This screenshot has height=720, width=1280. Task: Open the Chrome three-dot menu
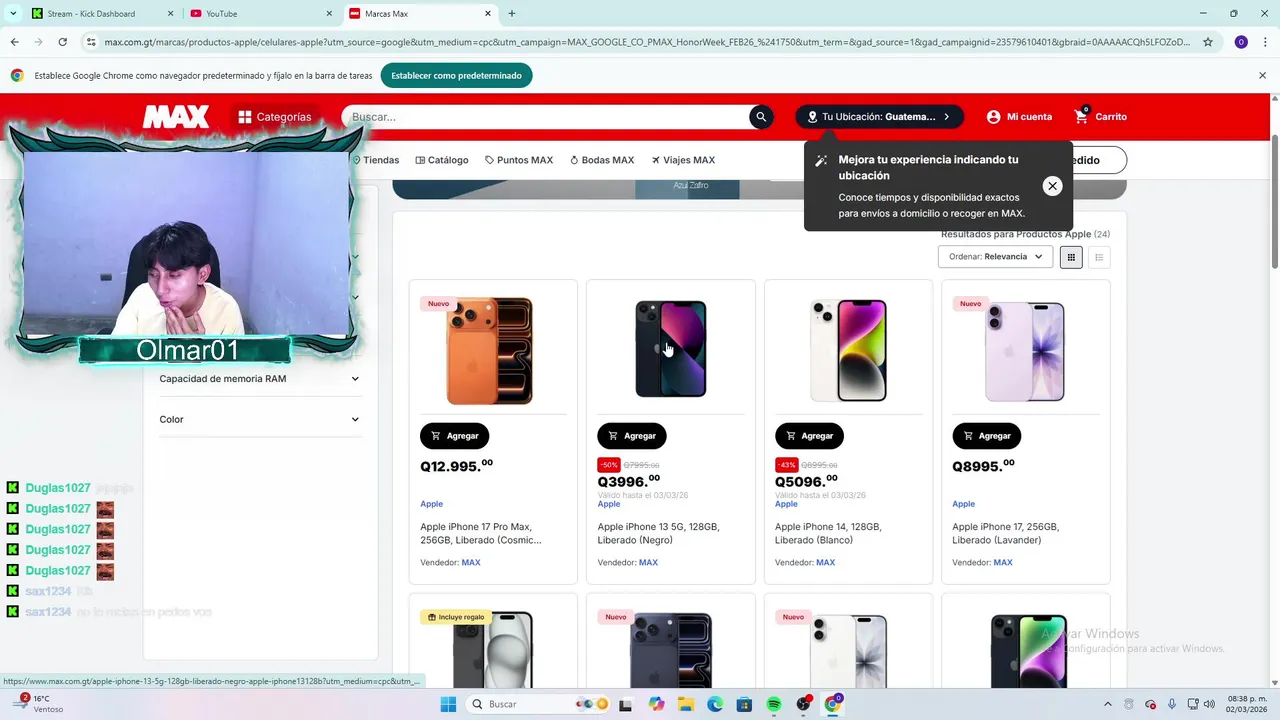click(1265, 42)
